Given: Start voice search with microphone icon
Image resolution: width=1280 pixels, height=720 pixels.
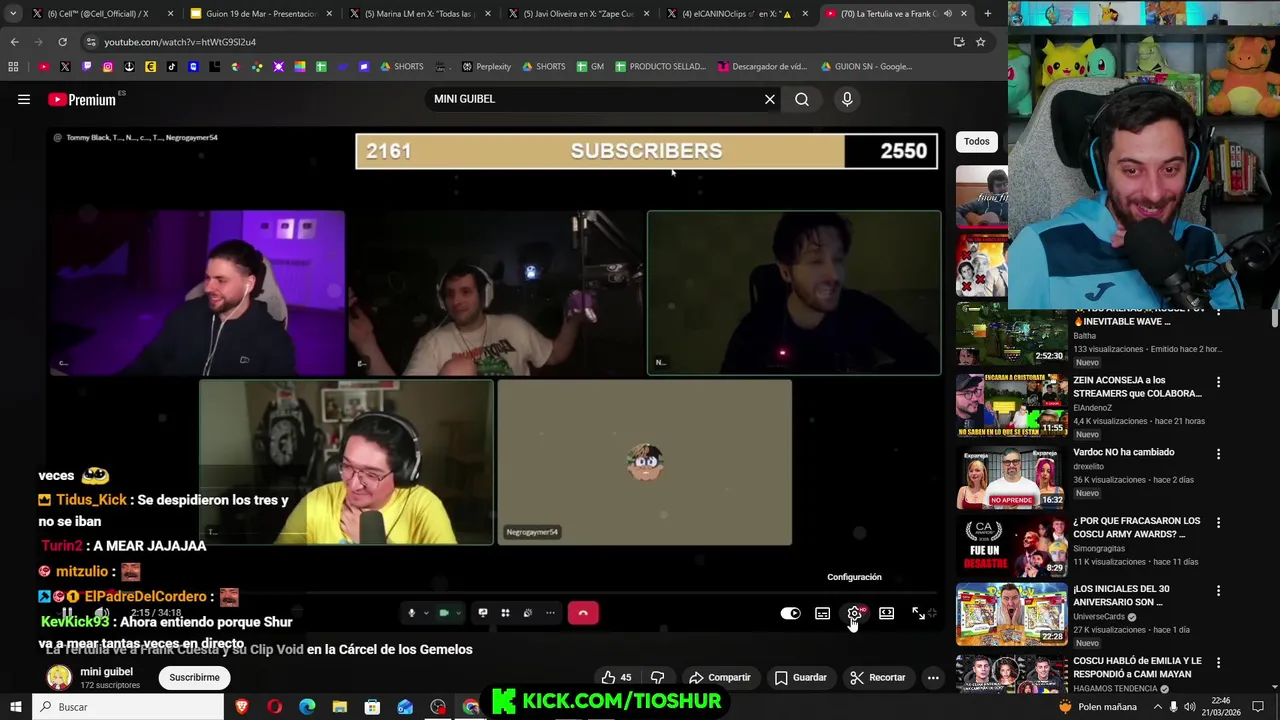Looking at the screenshot, I should (x=847, y=99).
